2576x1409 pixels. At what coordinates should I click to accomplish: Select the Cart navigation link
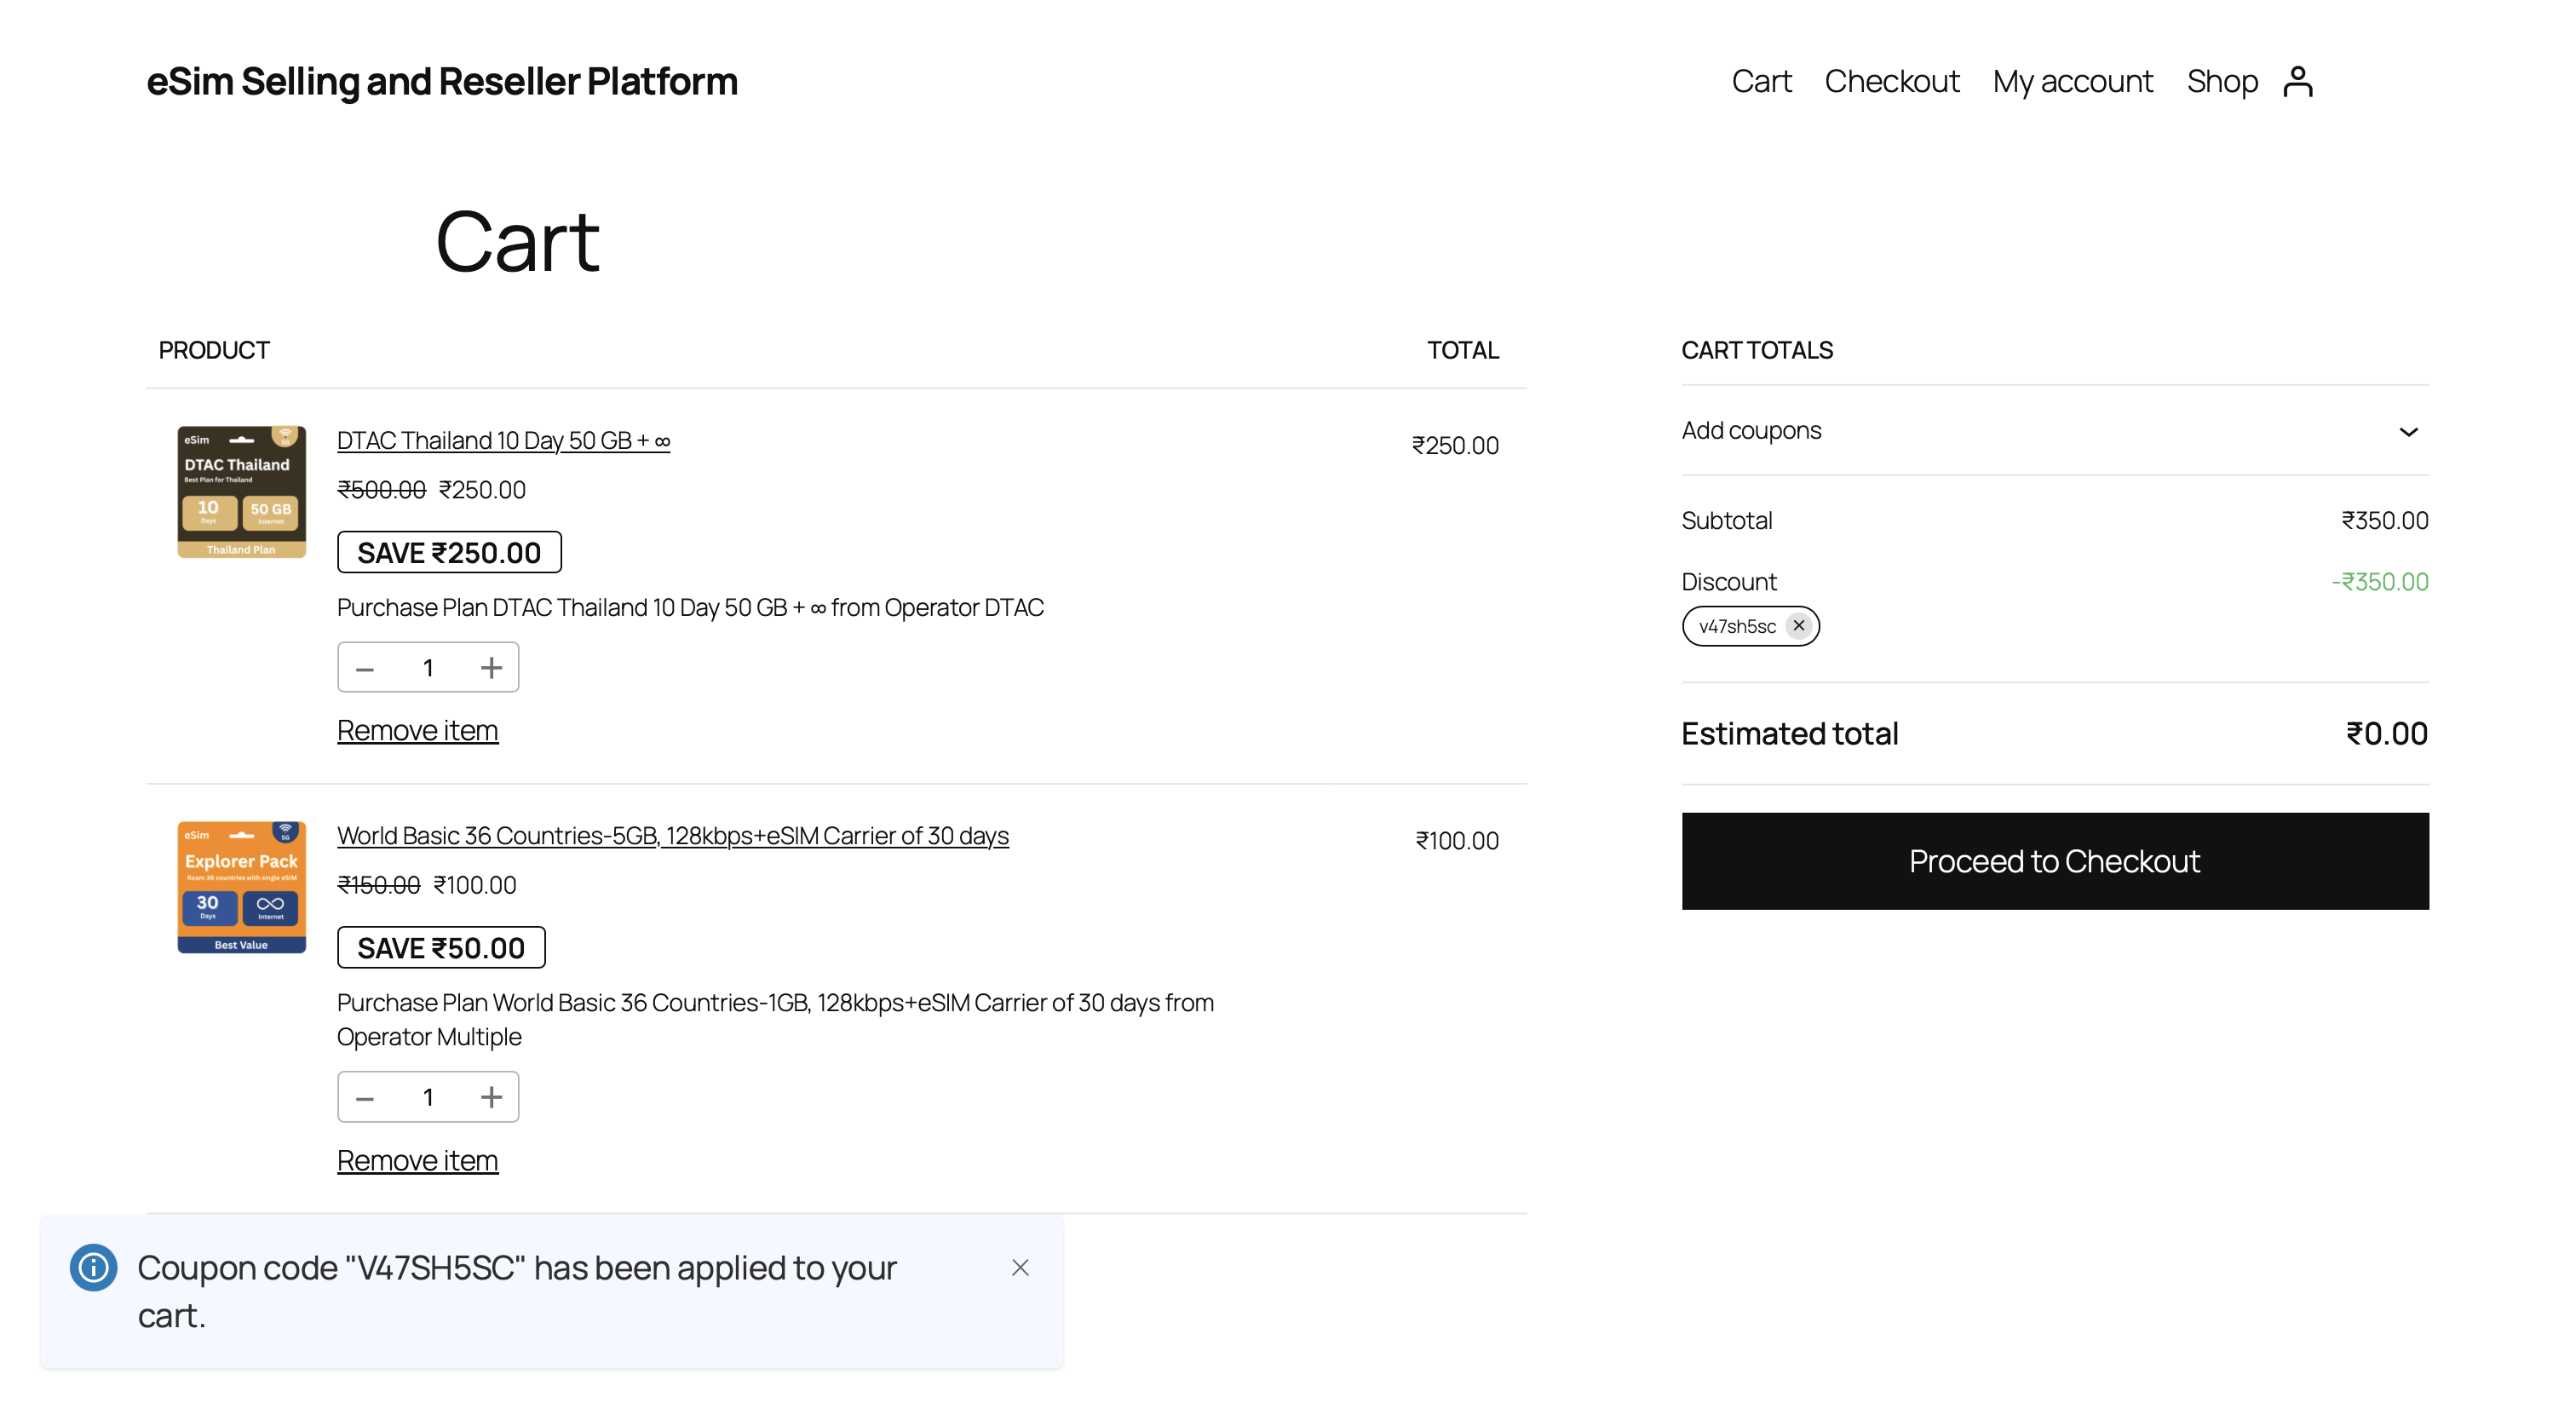(1762, 81)
